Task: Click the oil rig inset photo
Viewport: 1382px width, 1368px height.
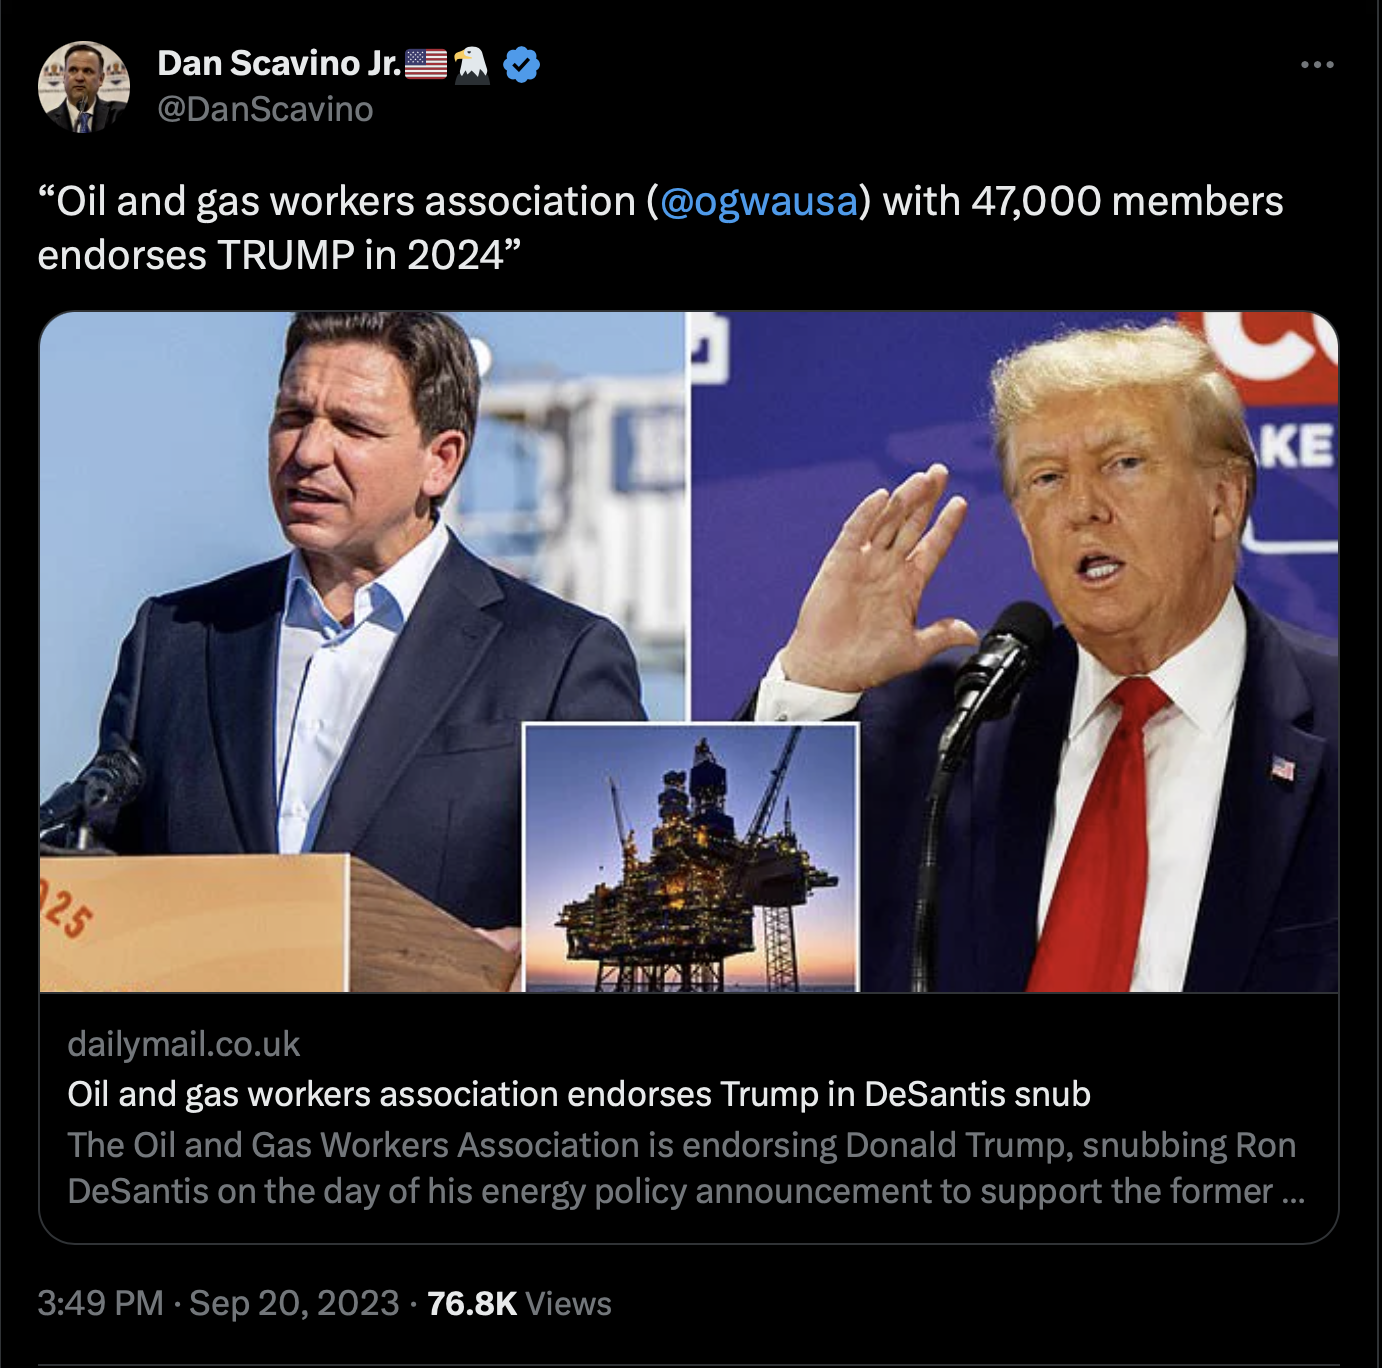Action: [691, 857]
